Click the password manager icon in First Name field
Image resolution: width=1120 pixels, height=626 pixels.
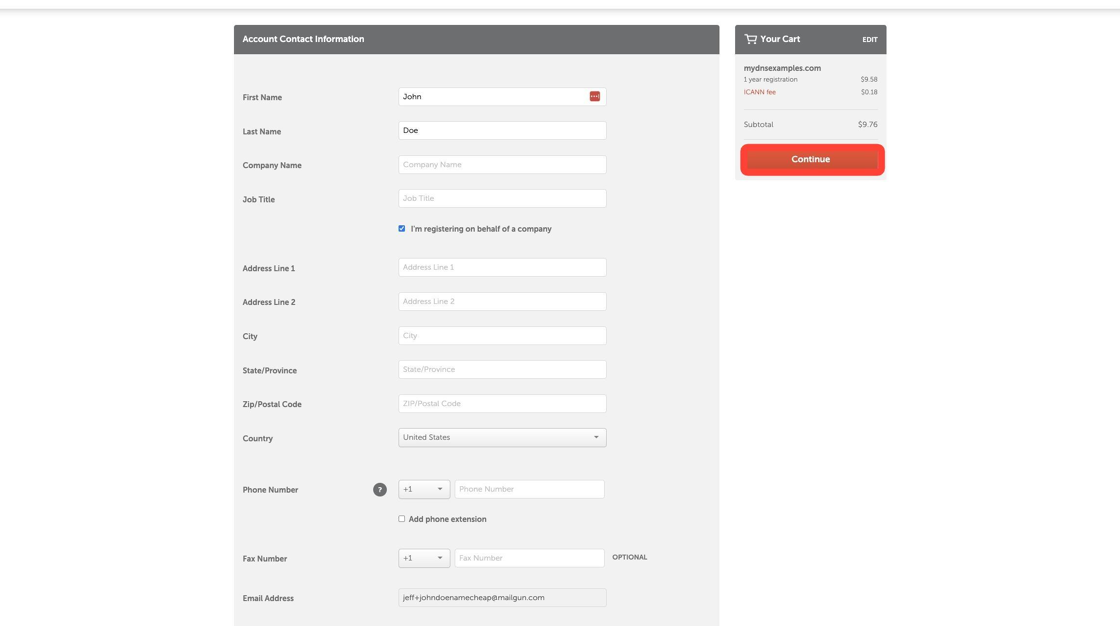click(x=594, y=96)
